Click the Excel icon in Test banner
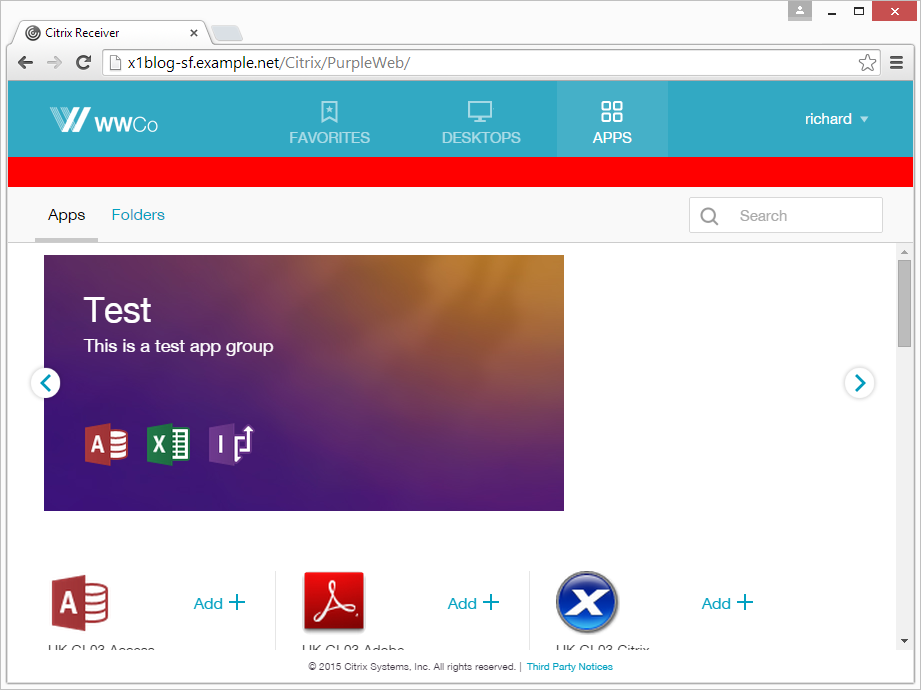The height and width of the screenshot is (690, 921). (168, 444)
